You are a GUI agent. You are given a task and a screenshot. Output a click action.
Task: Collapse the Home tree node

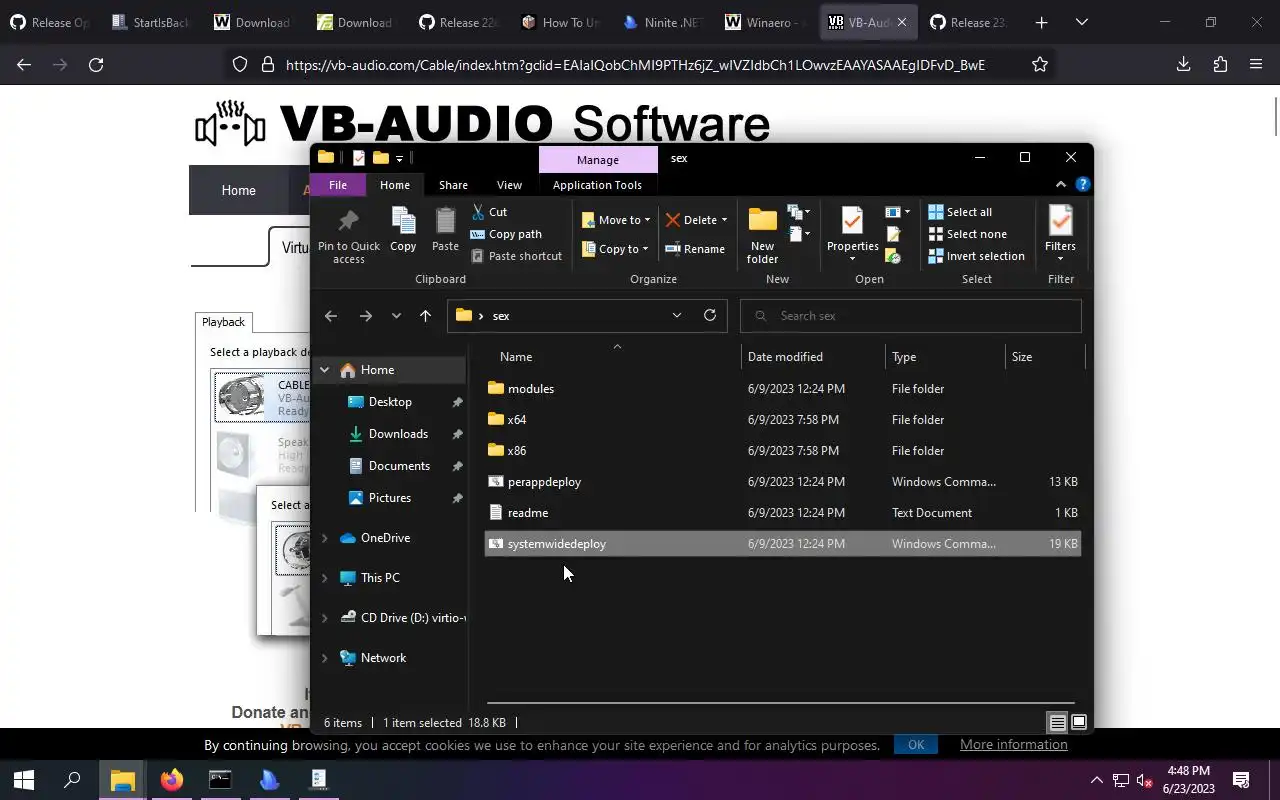coord(324,370)
